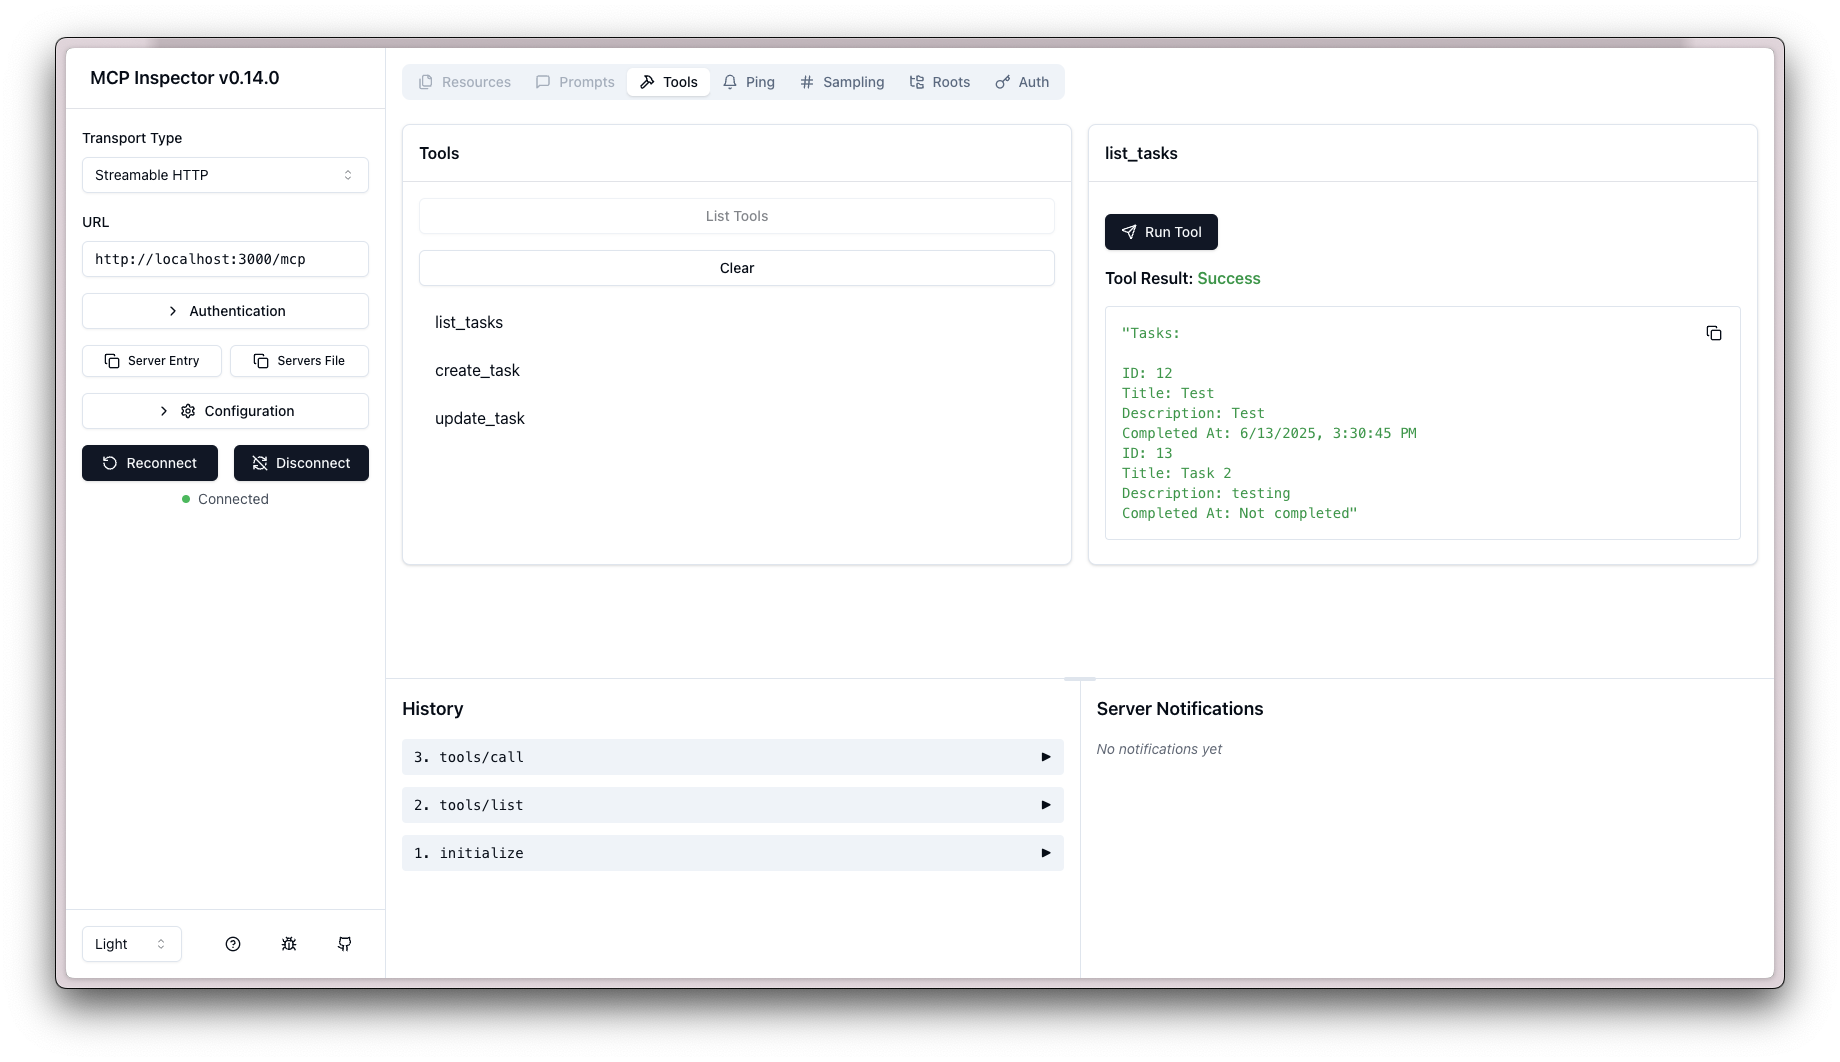Click 'Completed At: Not completed' line
1840x1062 pixels.
(1240, 513)
